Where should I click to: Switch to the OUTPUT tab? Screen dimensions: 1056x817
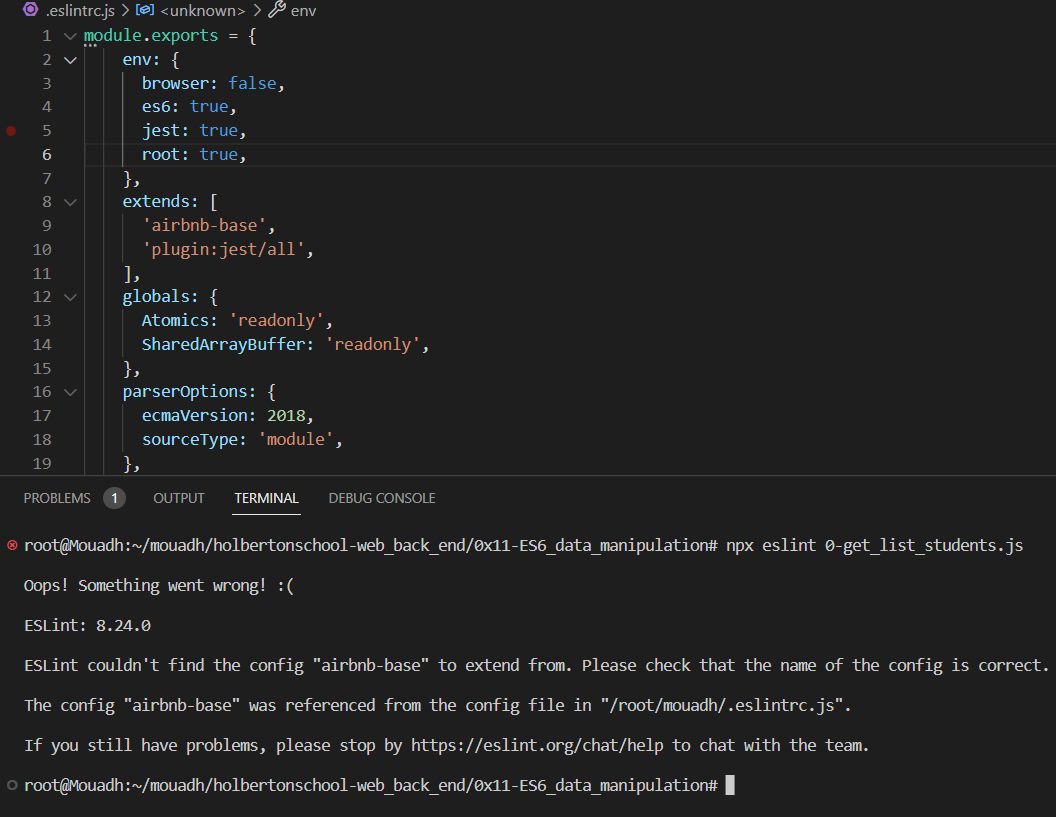click(178, 497)
